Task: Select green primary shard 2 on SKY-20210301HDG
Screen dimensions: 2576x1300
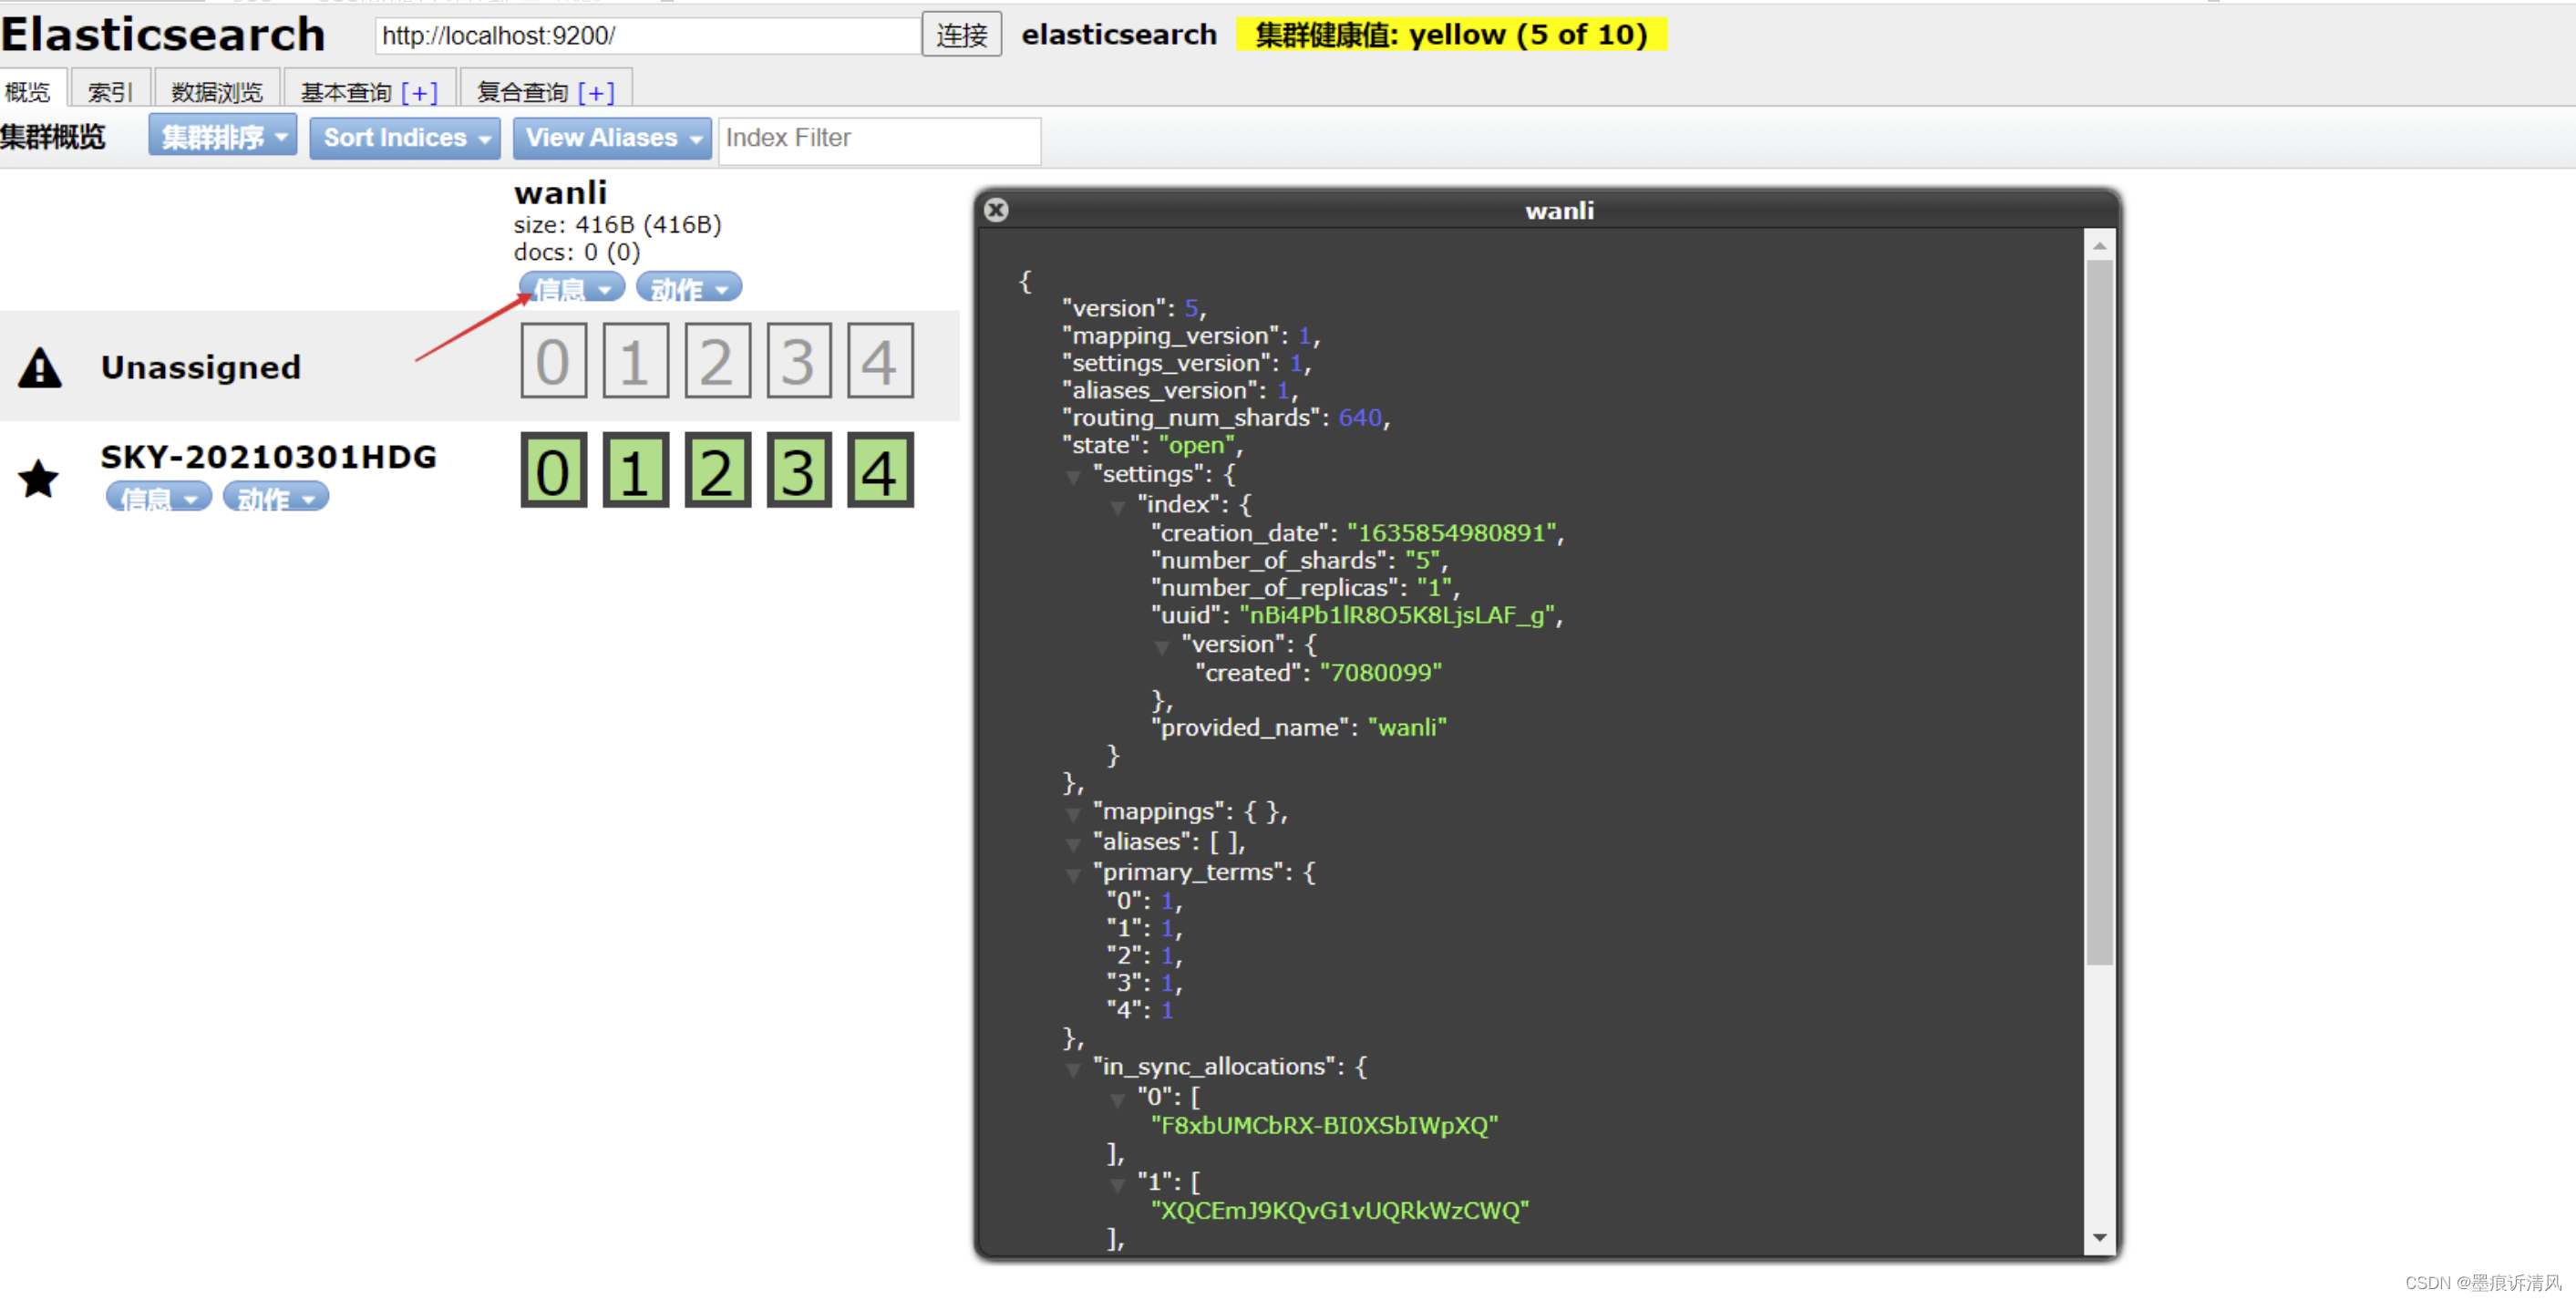Action: click(717, 470)
